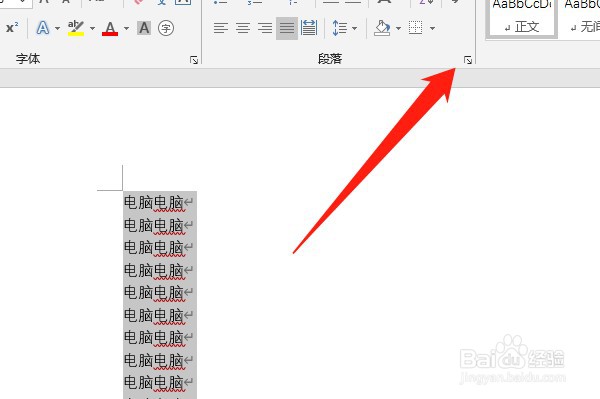600x399 pixels.
Task: Center align the paragraph
Action: pos(243,28)
